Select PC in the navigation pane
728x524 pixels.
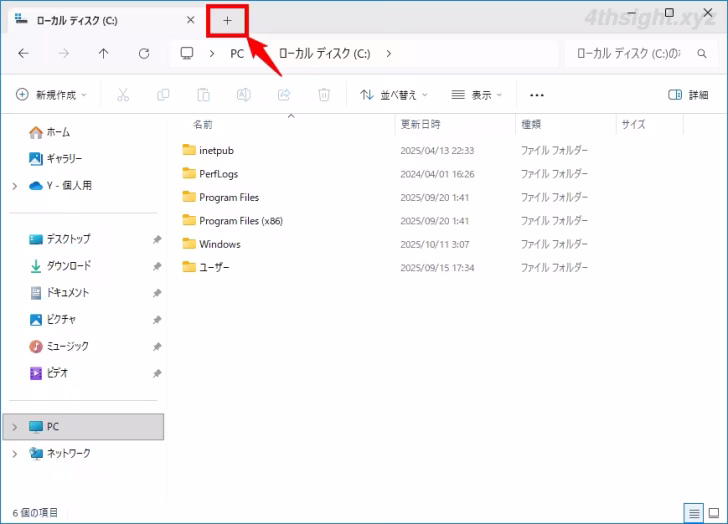83,427
